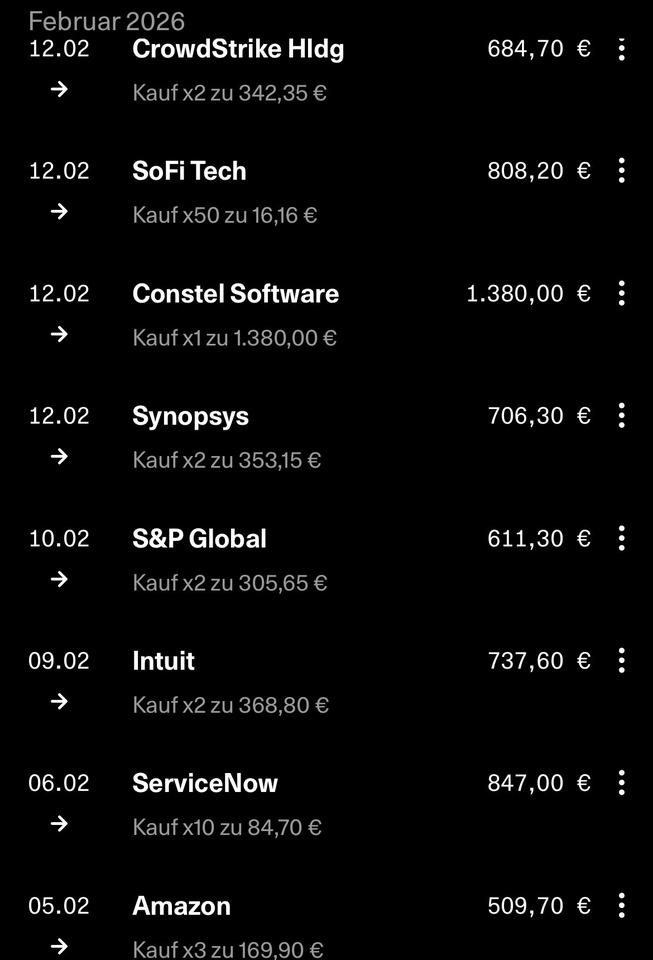The width and height of the screenshot is (653, 960).
Task: Select the SoFi Tech purchase entry
Action: click(x=189, y=172)
